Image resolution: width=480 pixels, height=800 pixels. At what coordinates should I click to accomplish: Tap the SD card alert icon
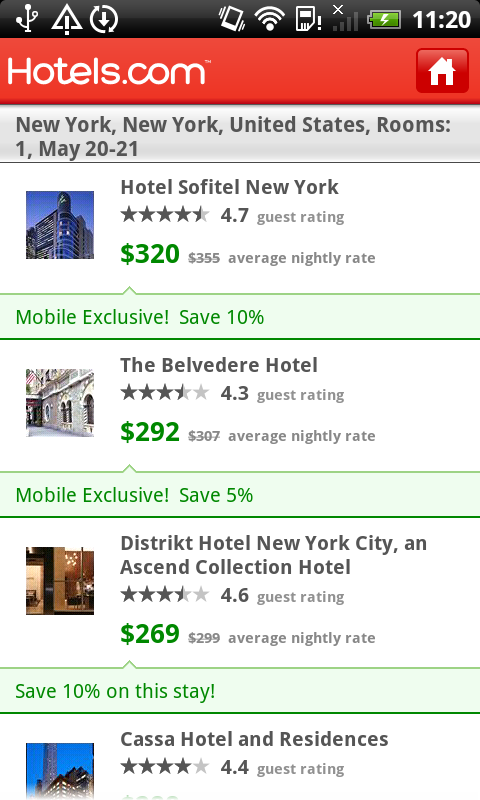pos(309,19)
